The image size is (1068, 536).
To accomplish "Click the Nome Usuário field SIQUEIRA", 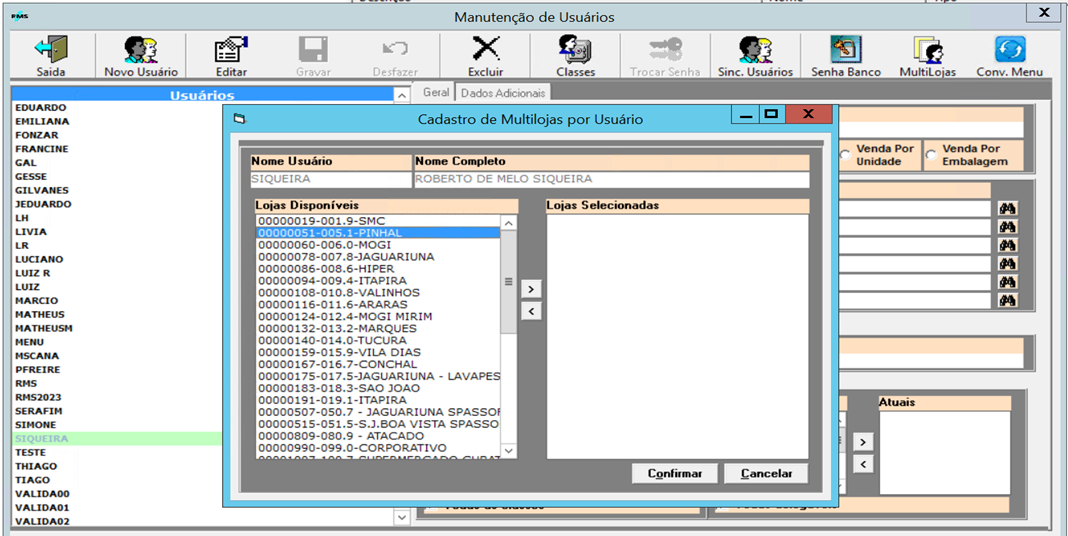I will [x=331, y=180].
